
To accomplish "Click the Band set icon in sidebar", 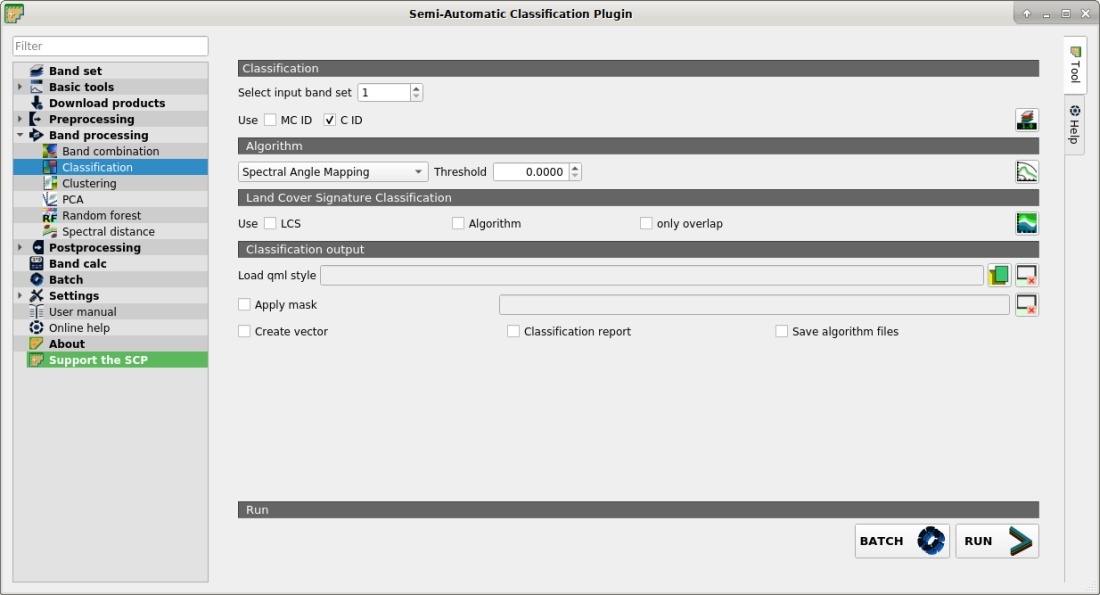I will pyautogui.click(x=36, y=71).
